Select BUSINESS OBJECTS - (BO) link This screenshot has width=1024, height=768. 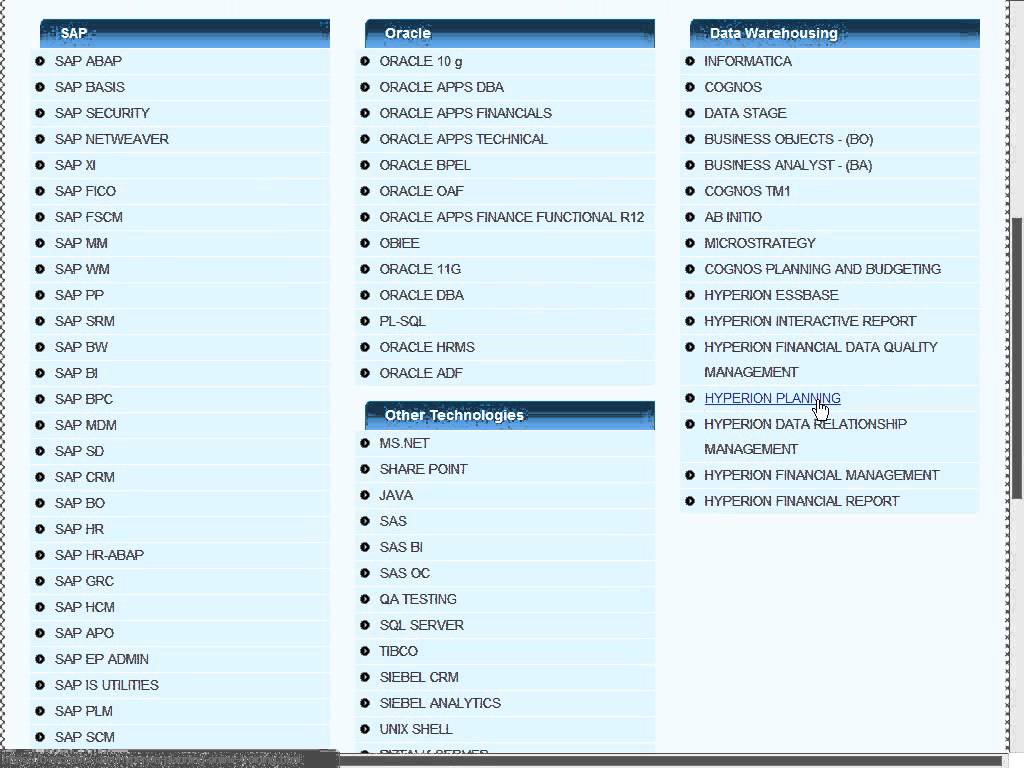[788, 139]
